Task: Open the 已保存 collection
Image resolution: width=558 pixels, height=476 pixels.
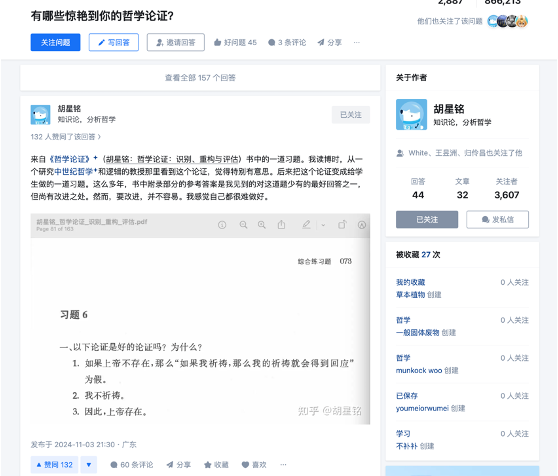Action: [406, 396]
